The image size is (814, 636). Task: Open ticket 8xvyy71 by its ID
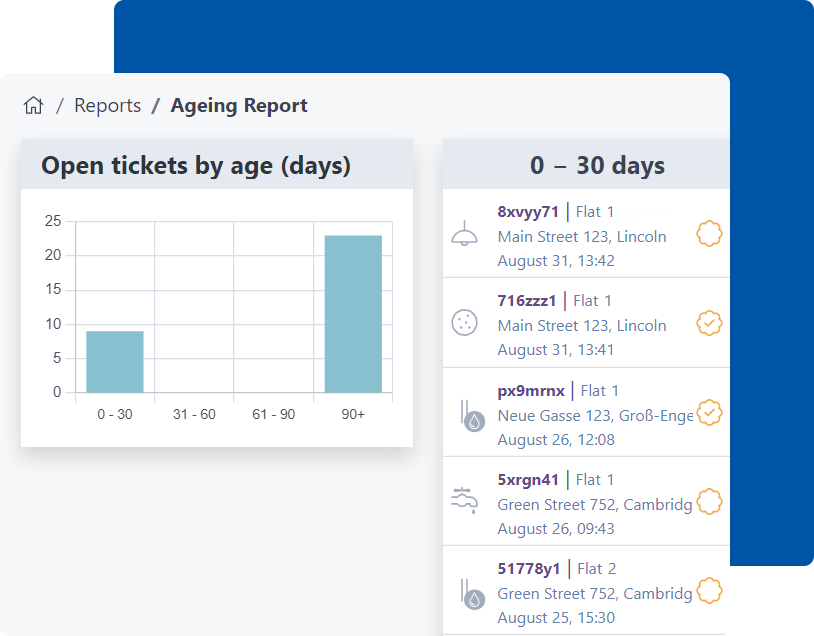(x=528, y=212)
